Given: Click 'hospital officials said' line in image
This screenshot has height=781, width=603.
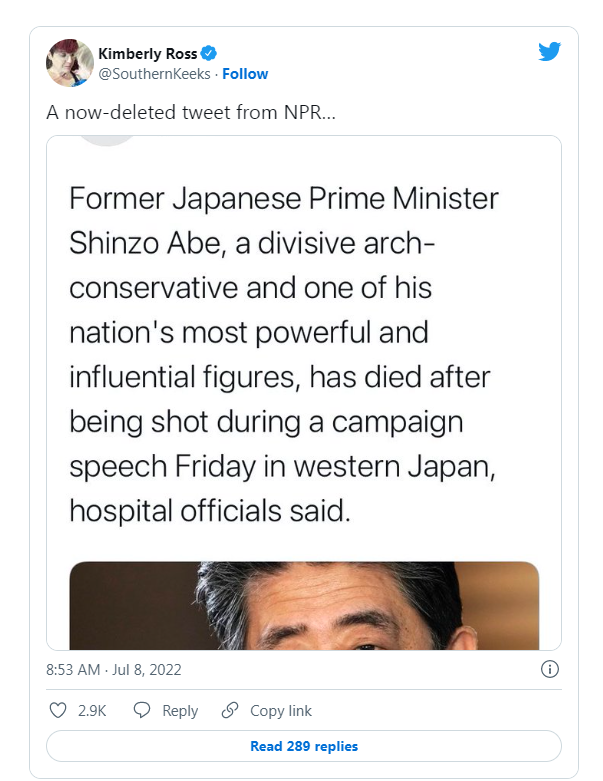Looking at the screenshot, I should [x=210, y=511].
